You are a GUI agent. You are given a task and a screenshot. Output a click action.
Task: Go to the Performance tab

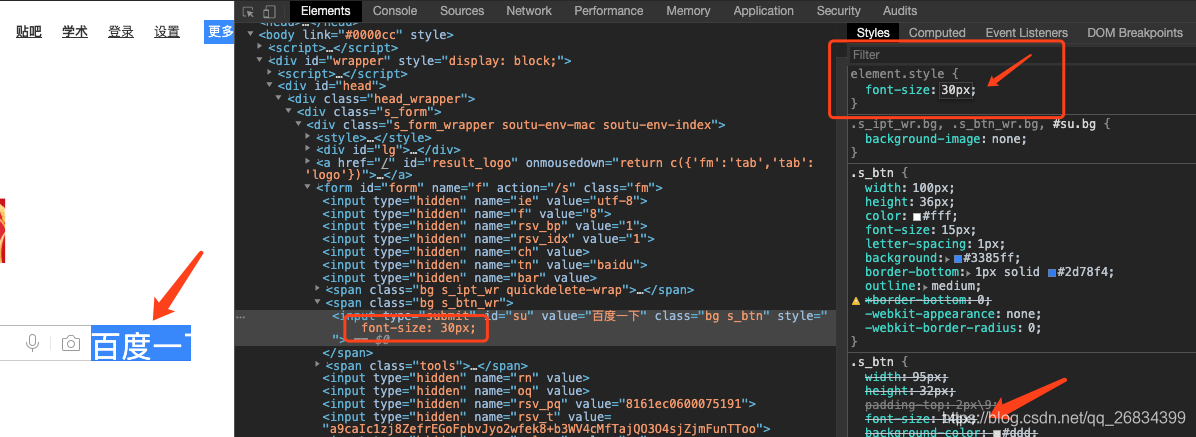click(x=609, y=11)
